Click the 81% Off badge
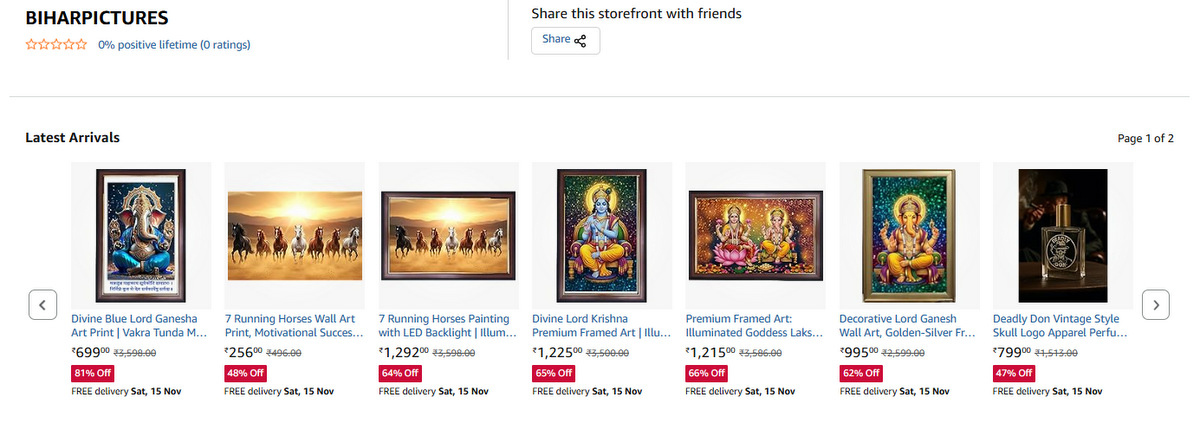 (x=91, y=373)
